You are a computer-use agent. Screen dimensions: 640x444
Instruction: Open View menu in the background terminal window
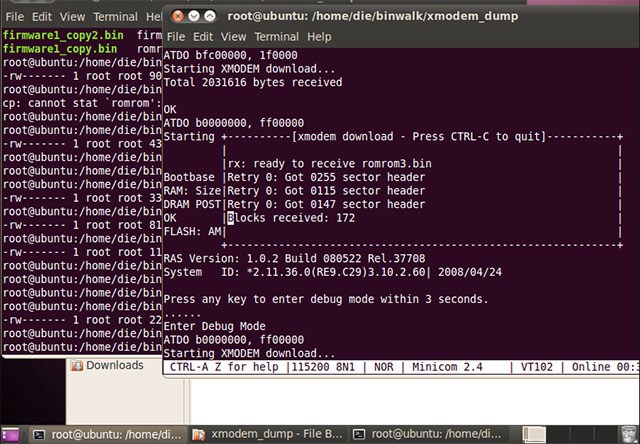click(x=72, y=17)
